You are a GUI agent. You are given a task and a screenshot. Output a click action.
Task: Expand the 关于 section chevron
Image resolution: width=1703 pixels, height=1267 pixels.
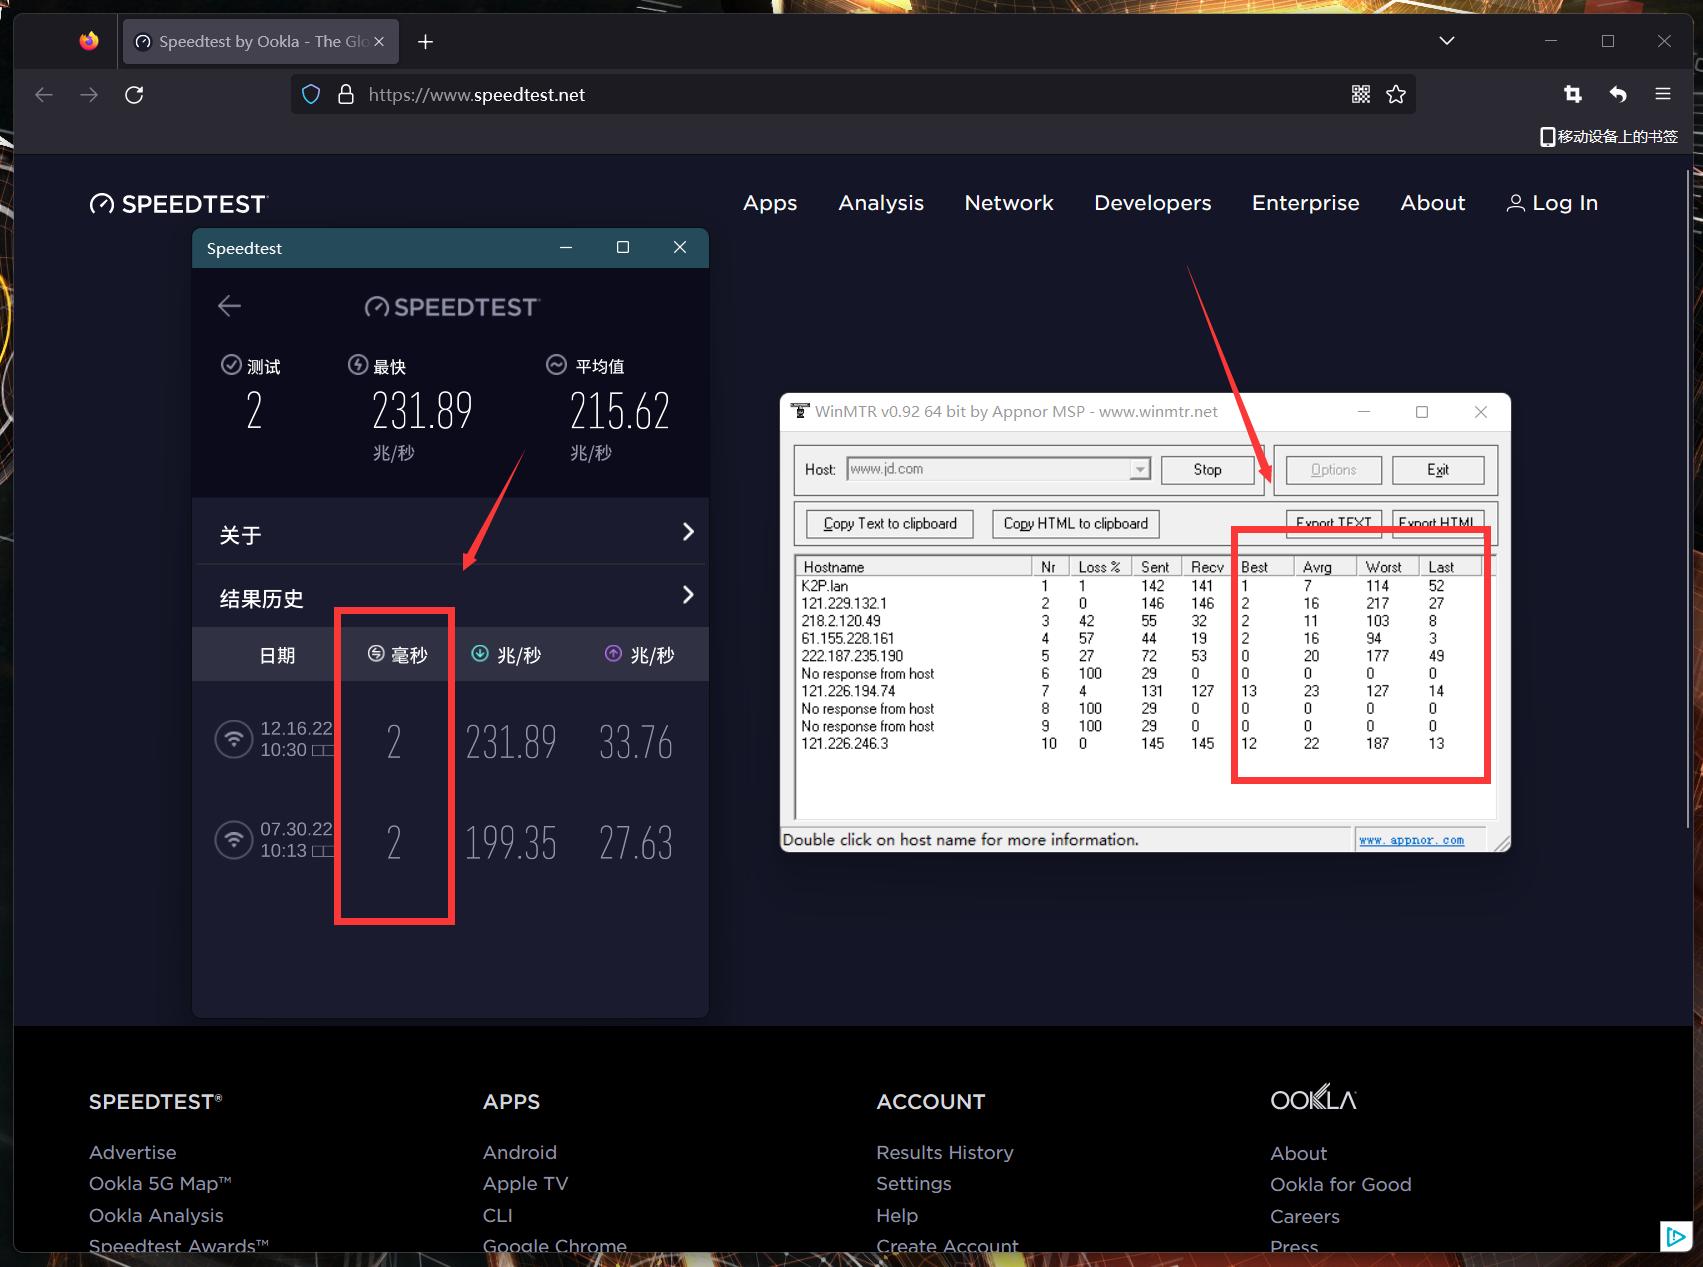[x=687, y=532]
